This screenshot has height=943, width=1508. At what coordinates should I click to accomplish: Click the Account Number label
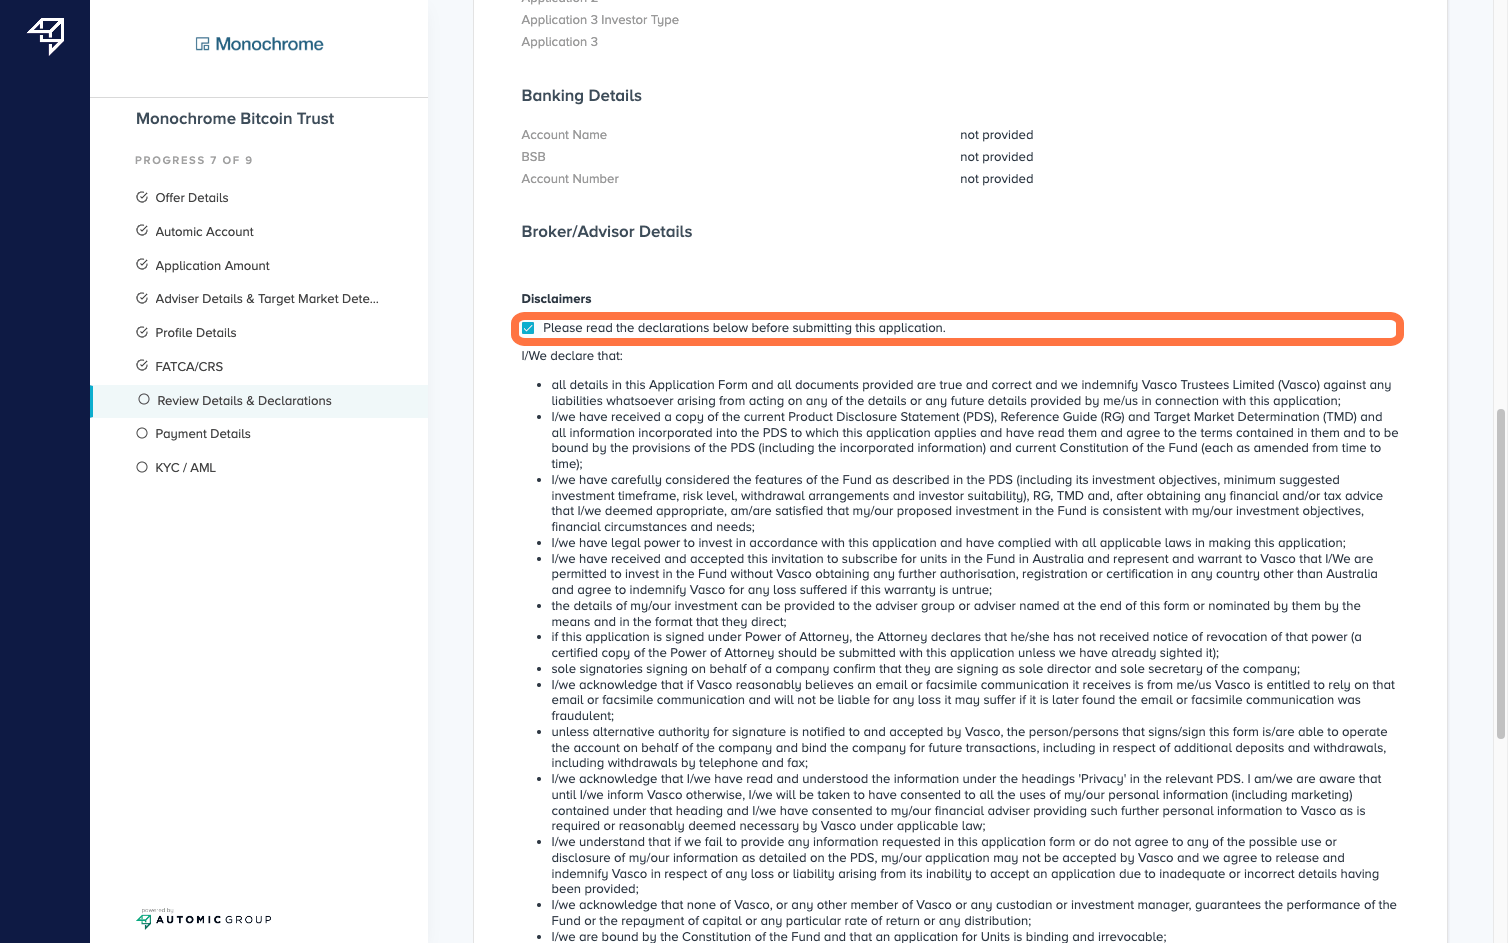[570, 179]
